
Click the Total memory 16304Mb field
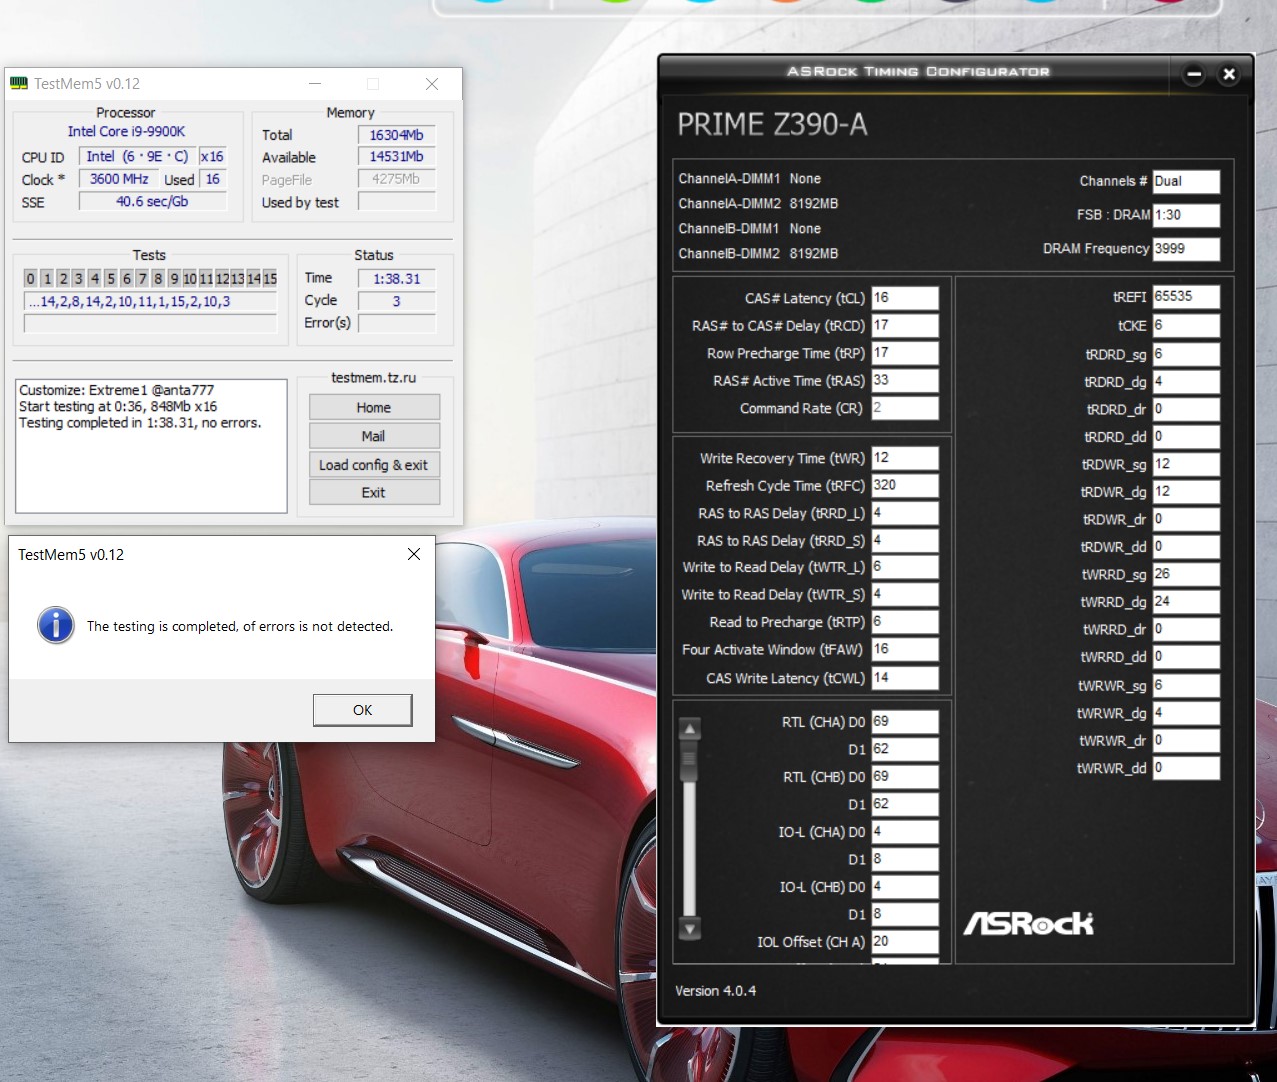point(396,135)
